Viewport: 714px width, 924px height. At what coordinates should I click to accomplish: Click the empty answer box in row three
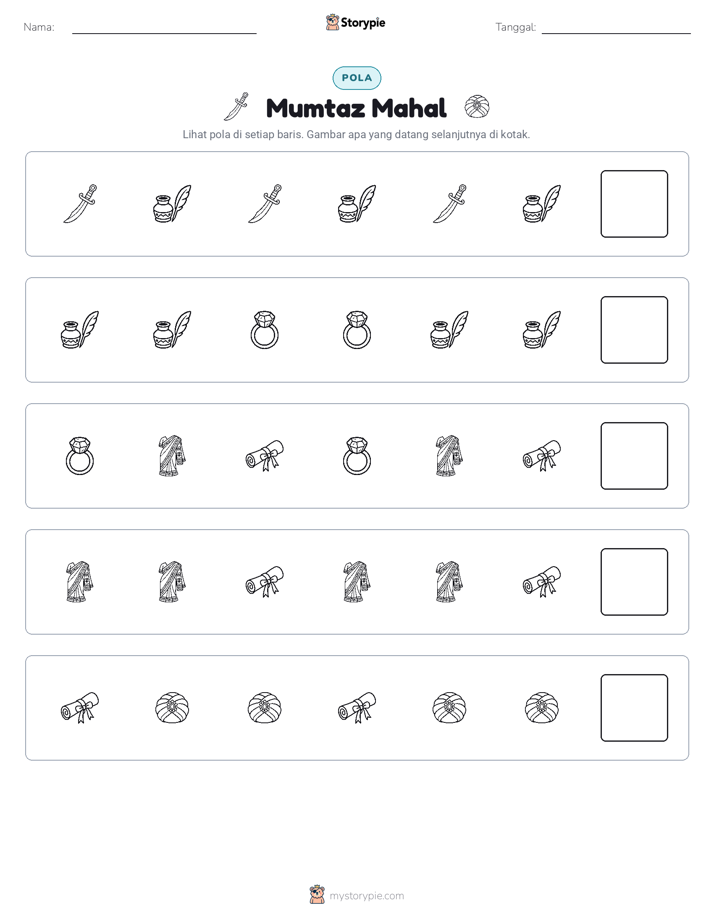(634, 456)
